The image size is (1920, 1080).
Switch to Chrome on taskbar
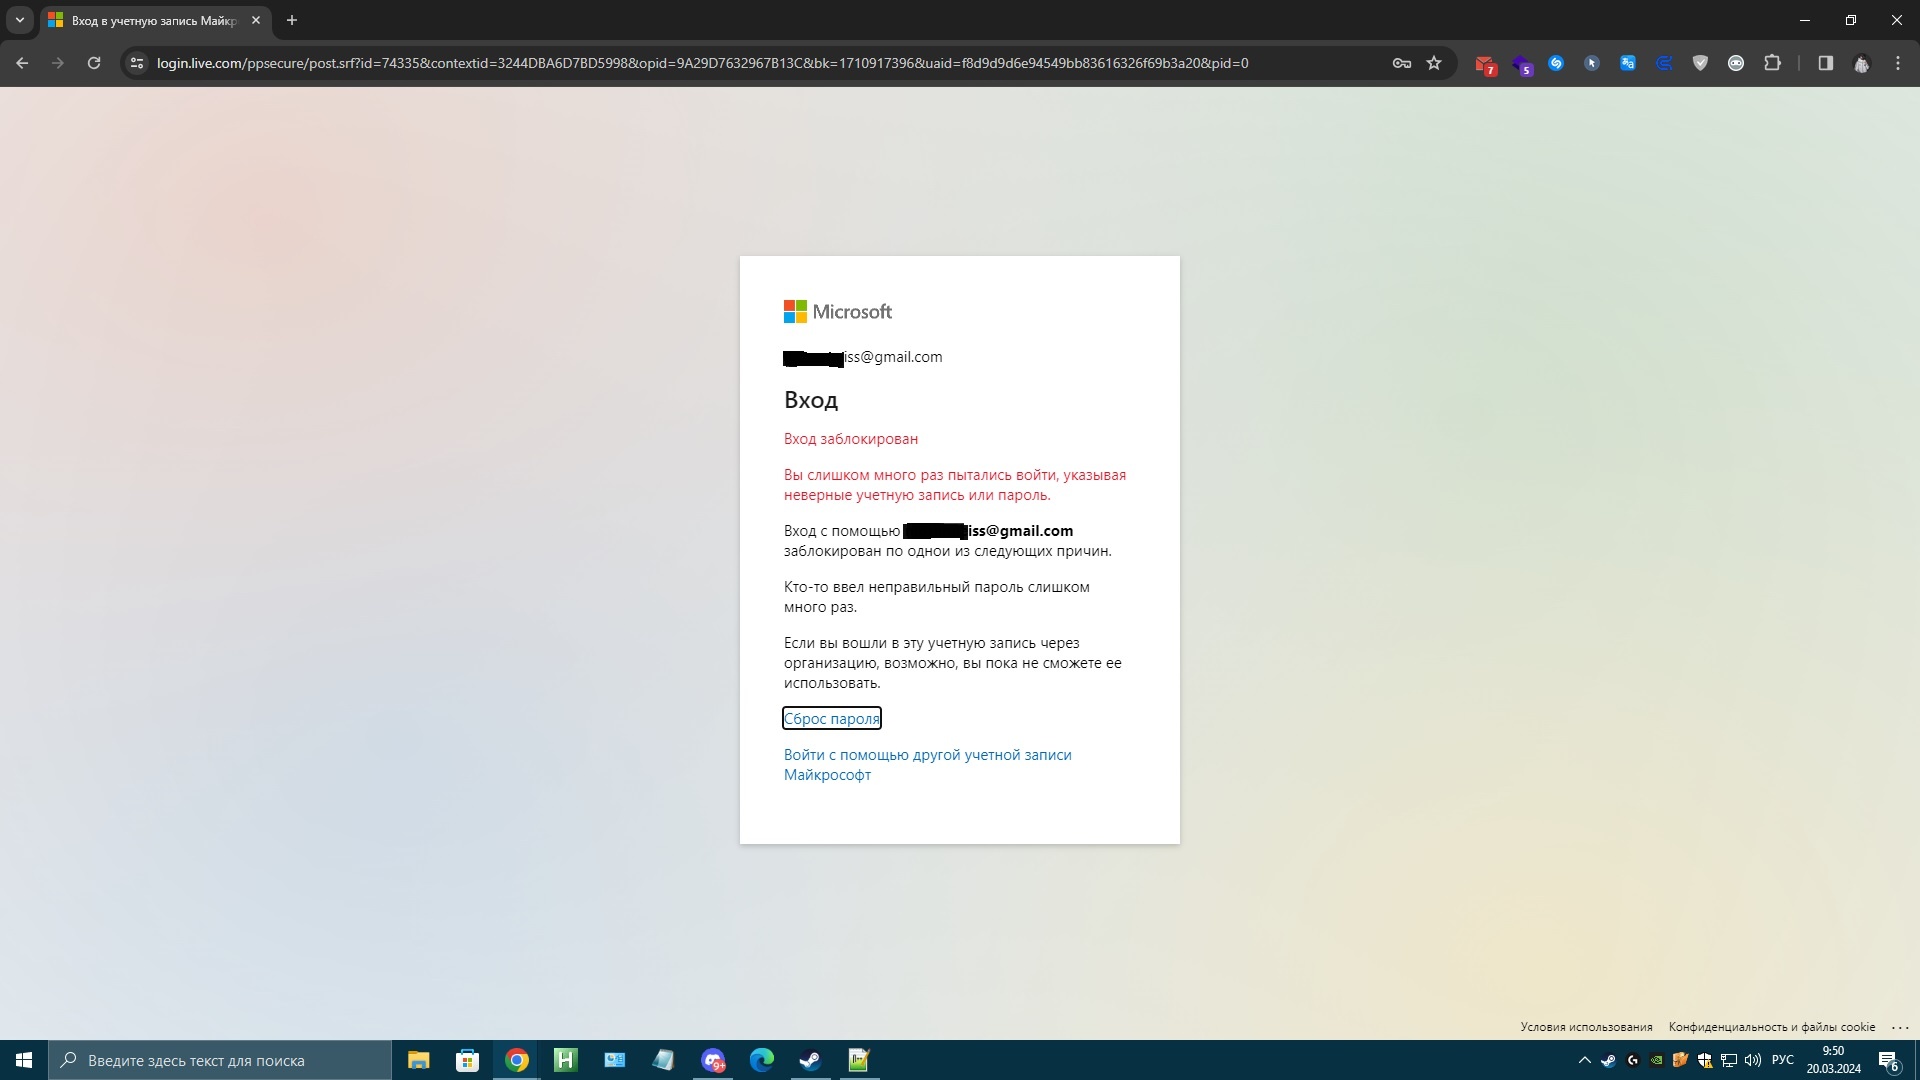(x=516, y=1060)
